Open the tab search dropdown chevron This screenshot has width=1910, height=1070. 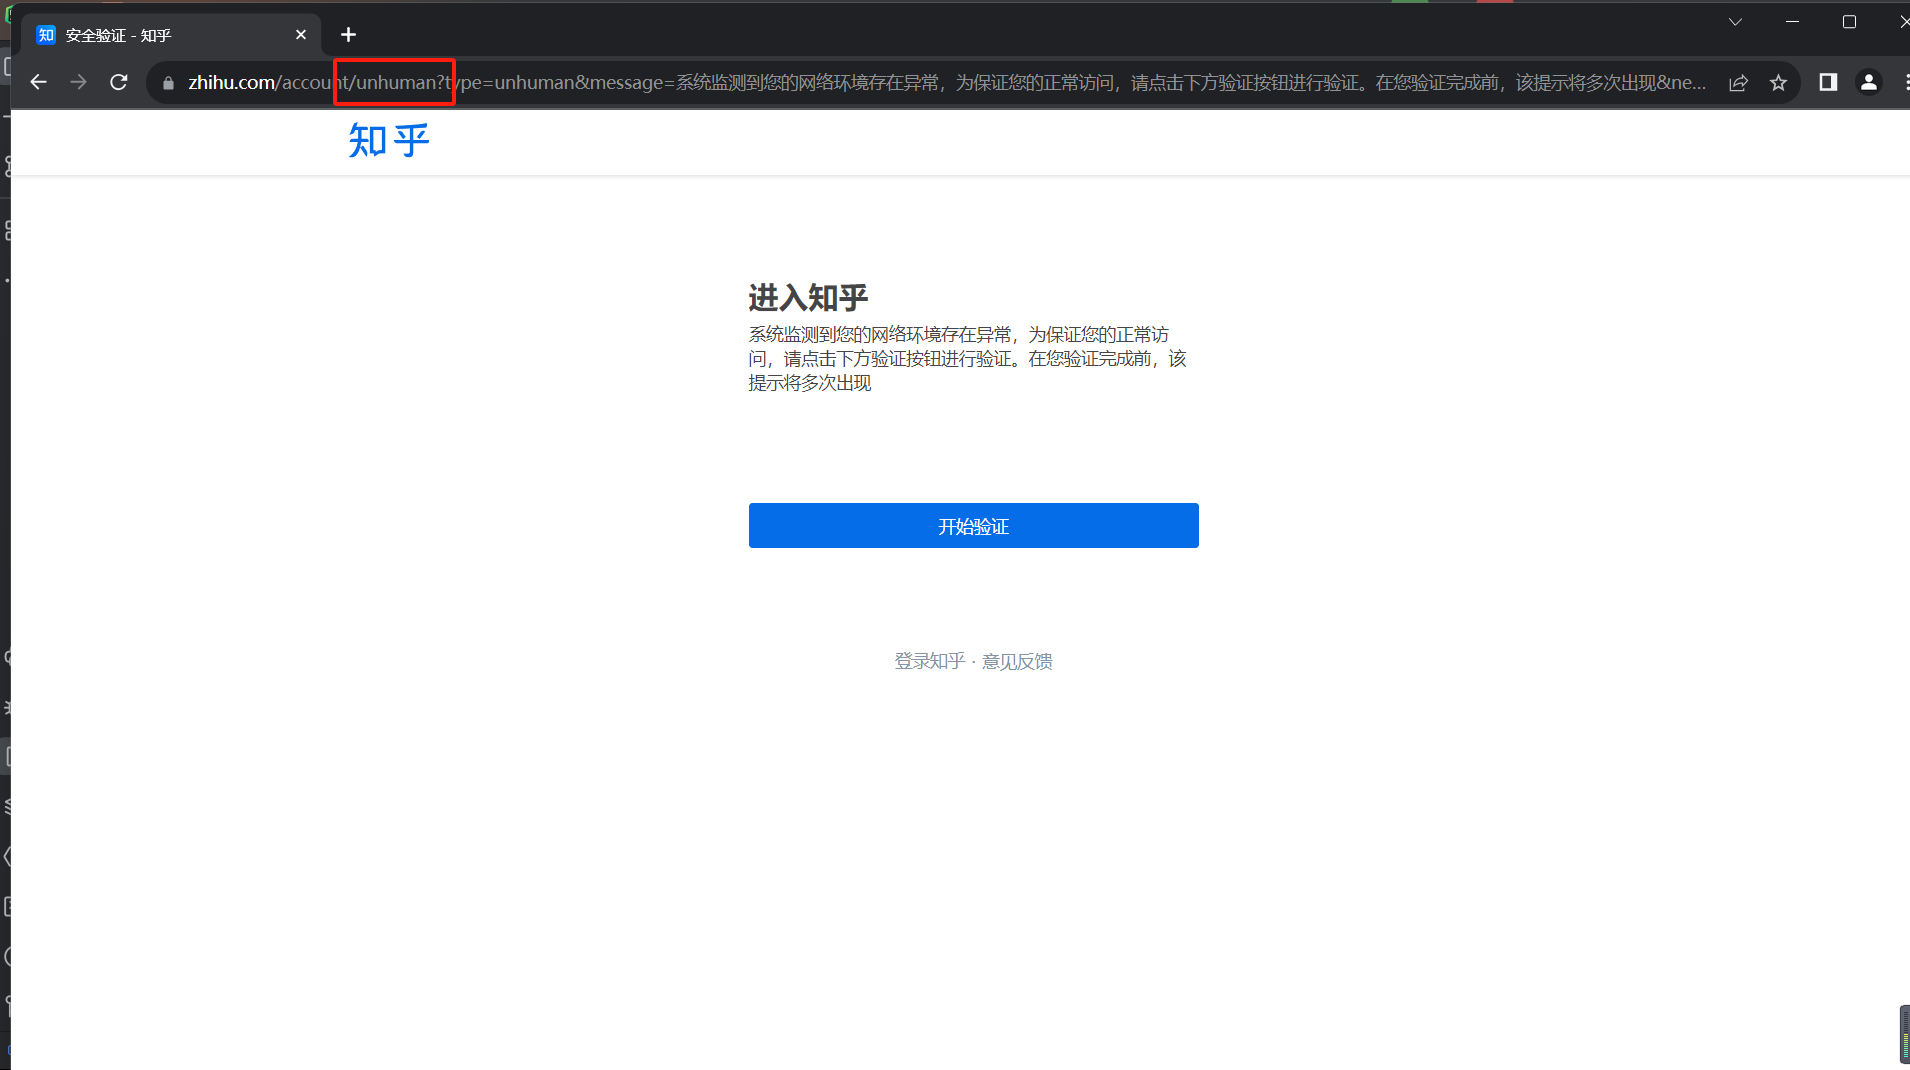click(x=1735, y=22)
